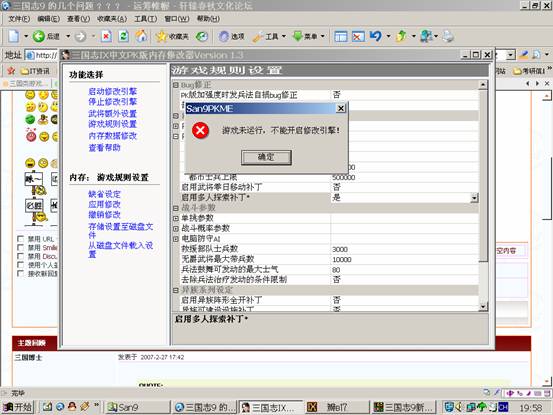Click 确定 in the San9PKME dialog

coord(266,157)
